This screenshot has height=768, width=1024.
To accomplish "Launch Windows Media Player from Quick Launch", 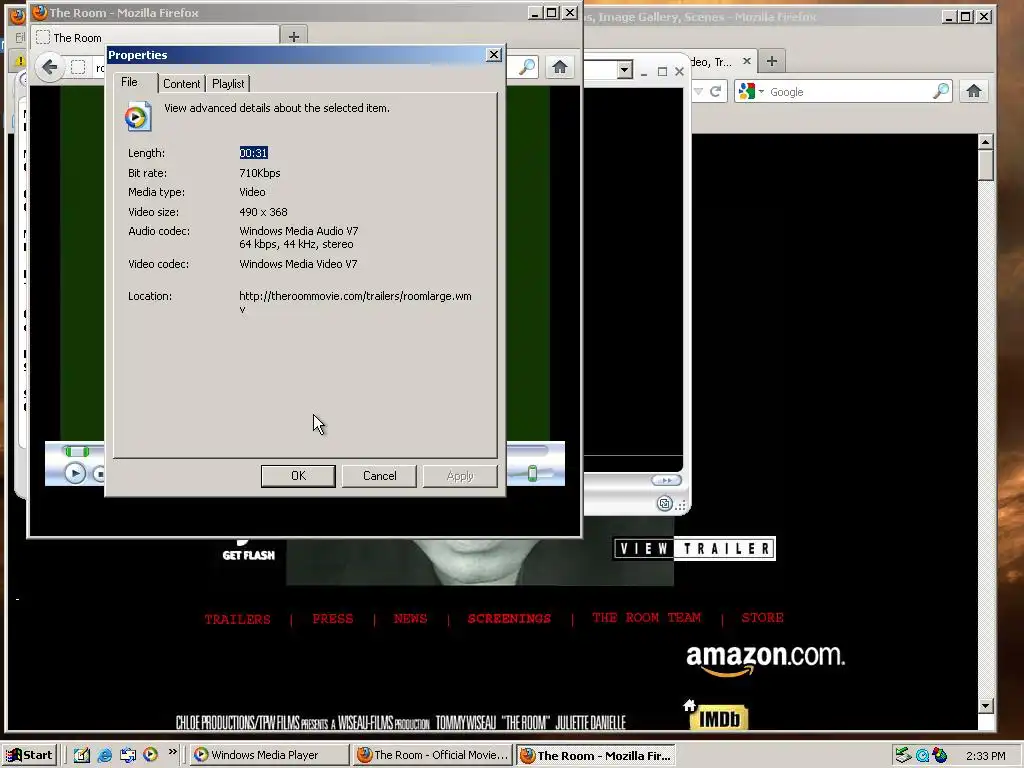I will pyautogui.click(x=150, y=755).
